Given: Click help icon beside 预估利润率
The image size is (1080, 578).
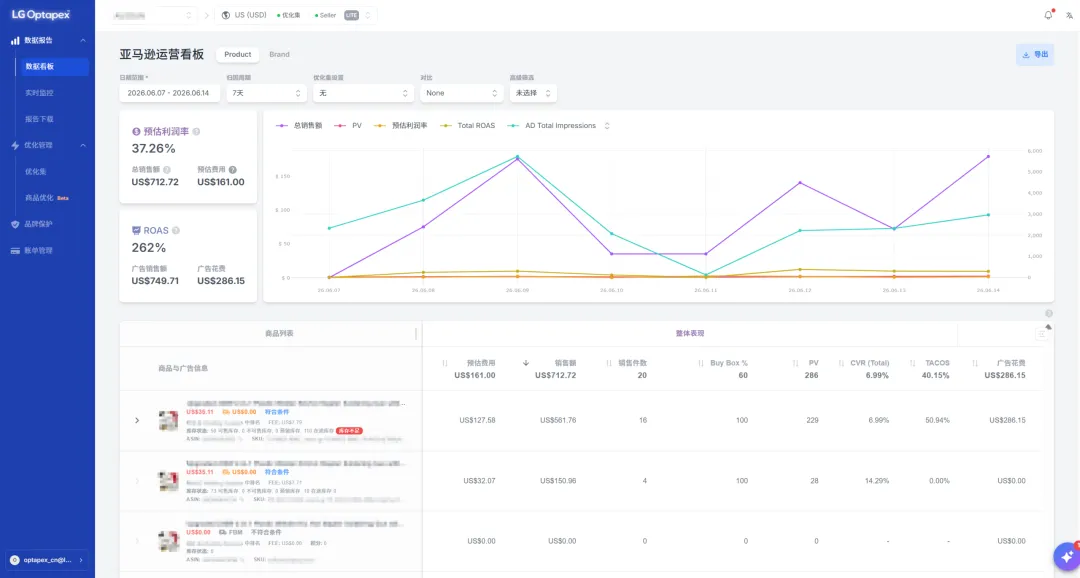Looking at the screenshot, I should (x=196, y=132).
